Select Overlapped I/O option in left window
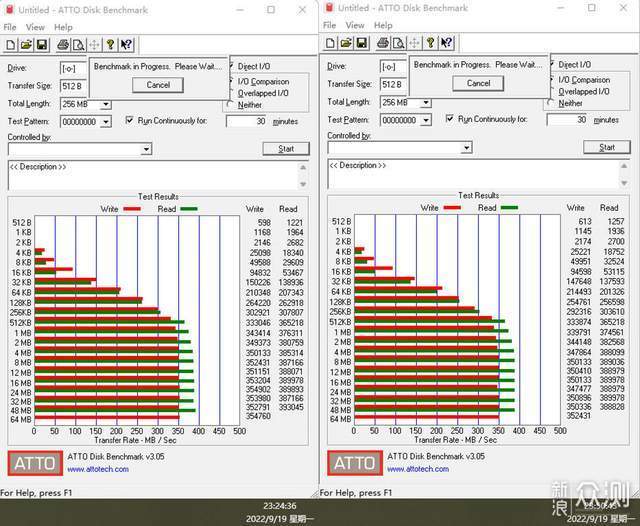This screenshot has height=526, width=640. point(263,93)
